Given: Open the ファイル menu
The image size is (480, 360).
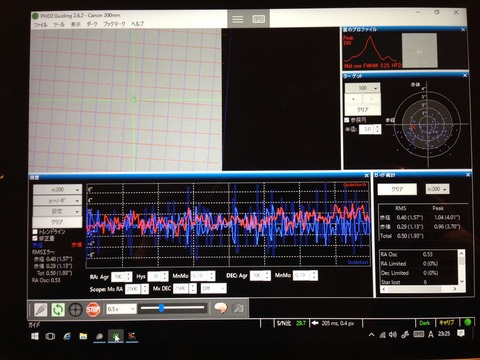Looking at the screenshot, I should click(40, 24).
